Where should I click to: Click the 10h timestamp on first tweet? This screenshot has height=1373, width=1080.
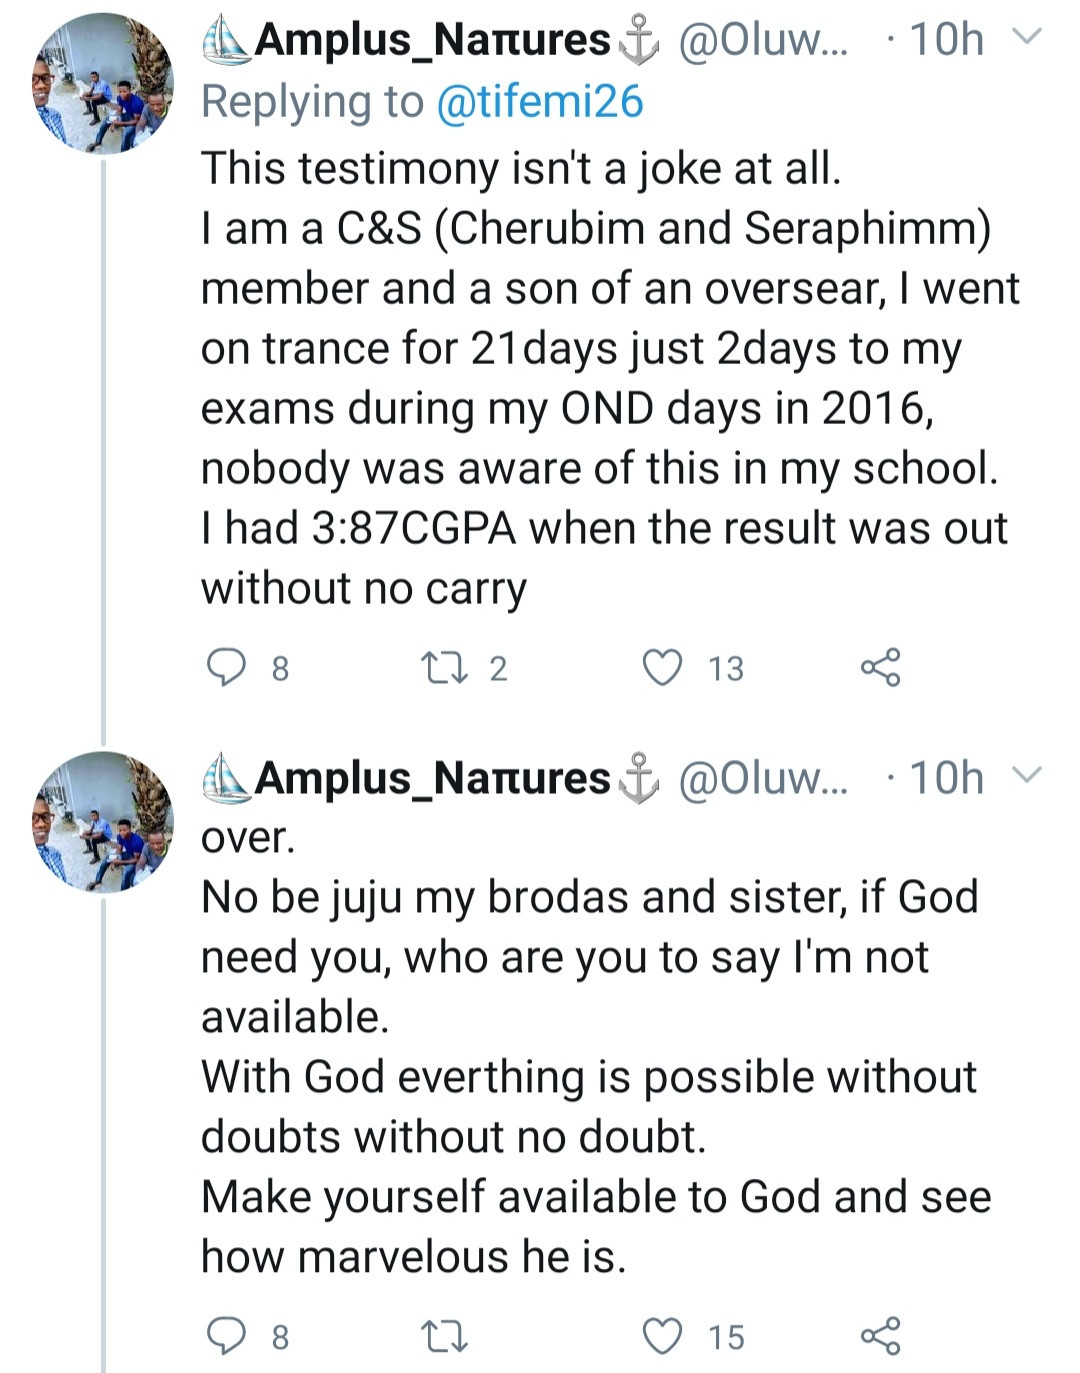click(x=946, y=40)
